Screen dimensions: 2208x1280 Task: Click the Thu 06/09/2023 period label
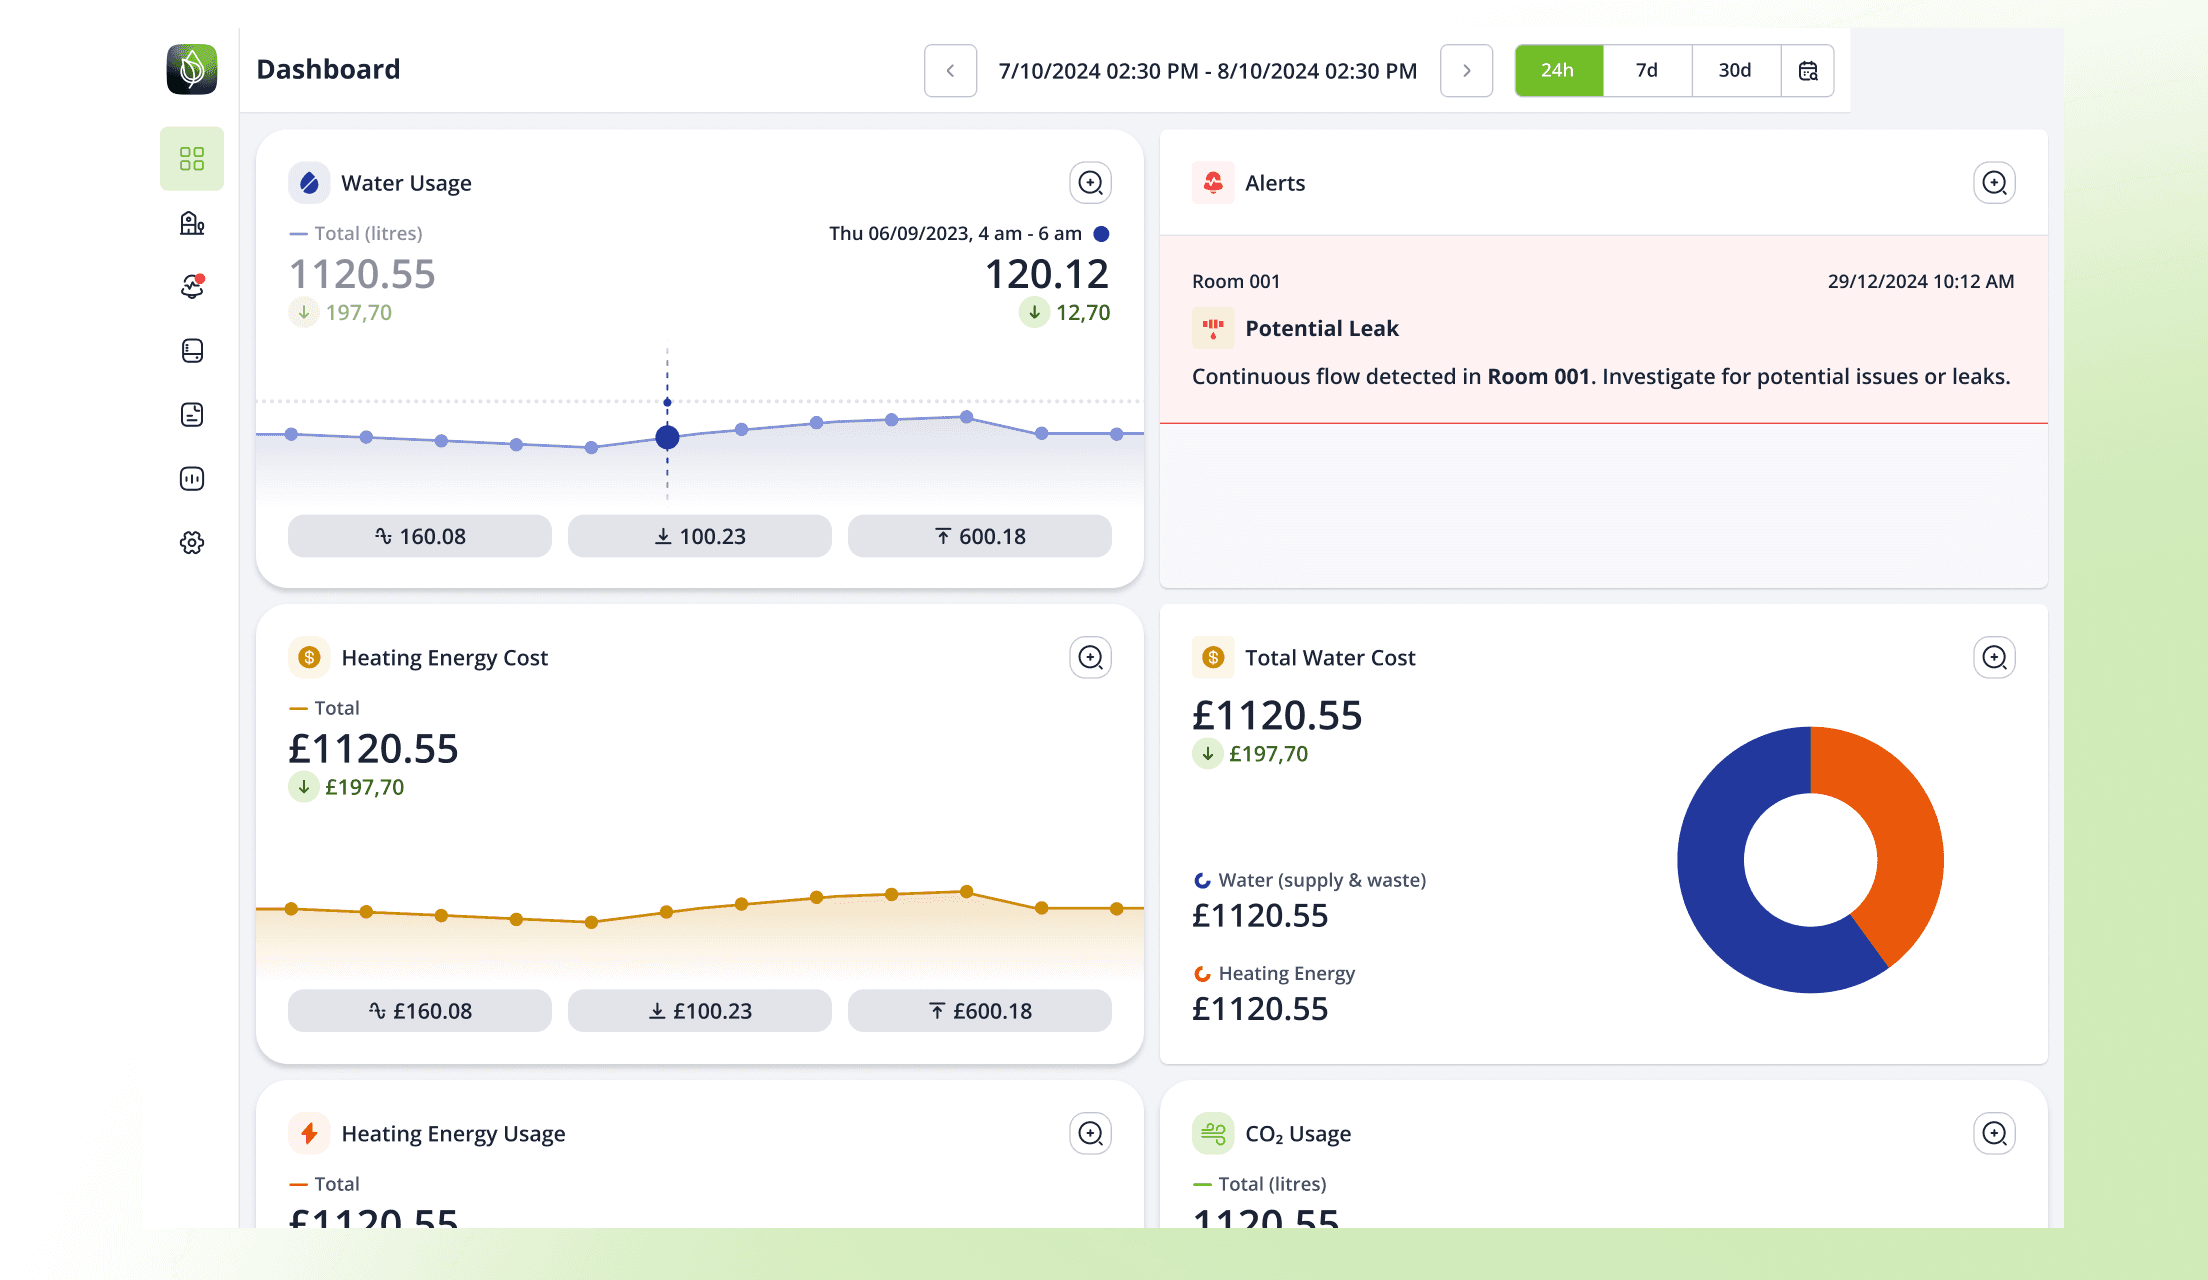[955, 234]
